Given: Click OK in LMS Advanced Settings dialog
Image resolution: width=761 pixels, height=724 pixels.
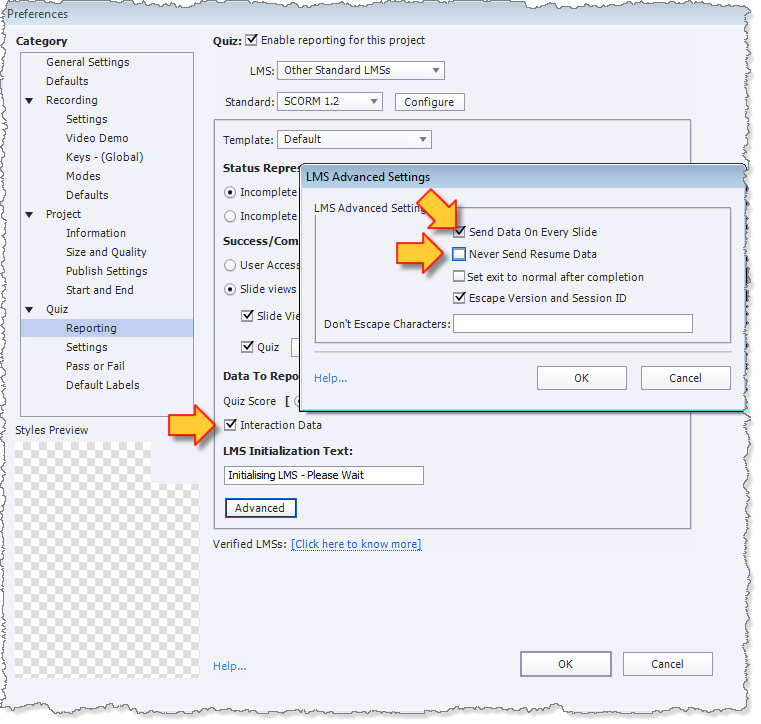Looking at the screenshot, I should point(581,378).
